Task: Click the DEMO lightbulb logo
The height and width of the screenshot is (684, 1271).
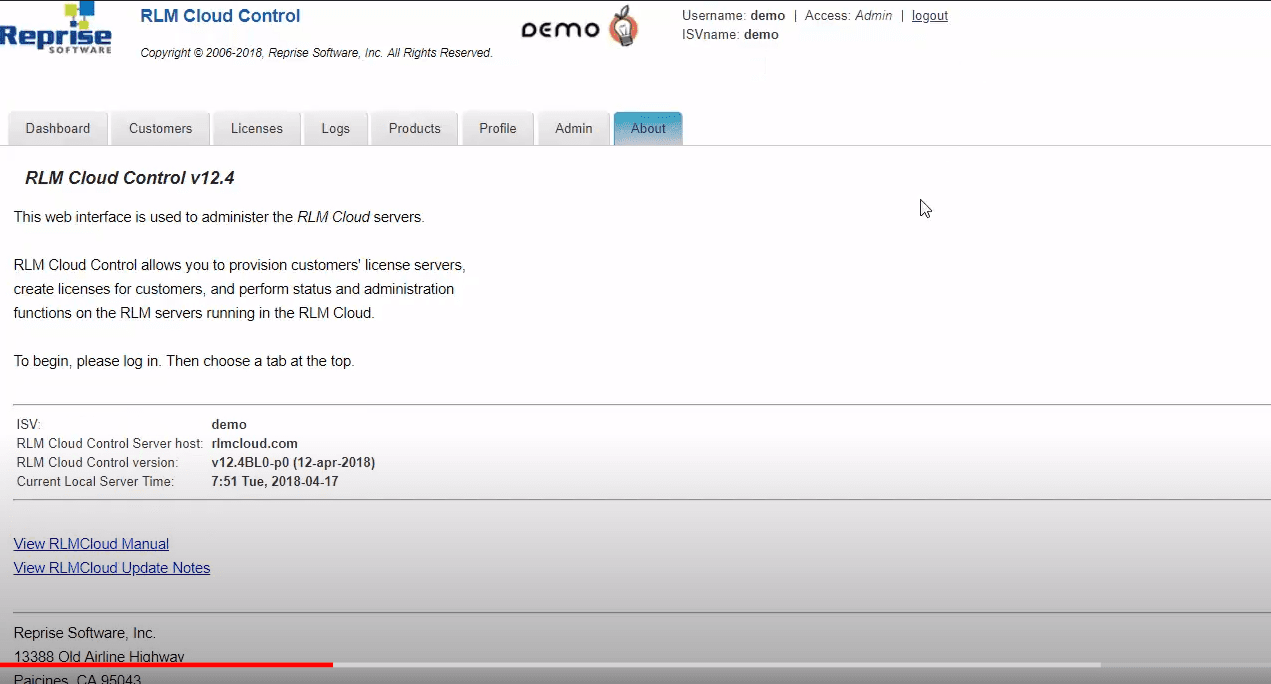Action: (x=580, y=27)
